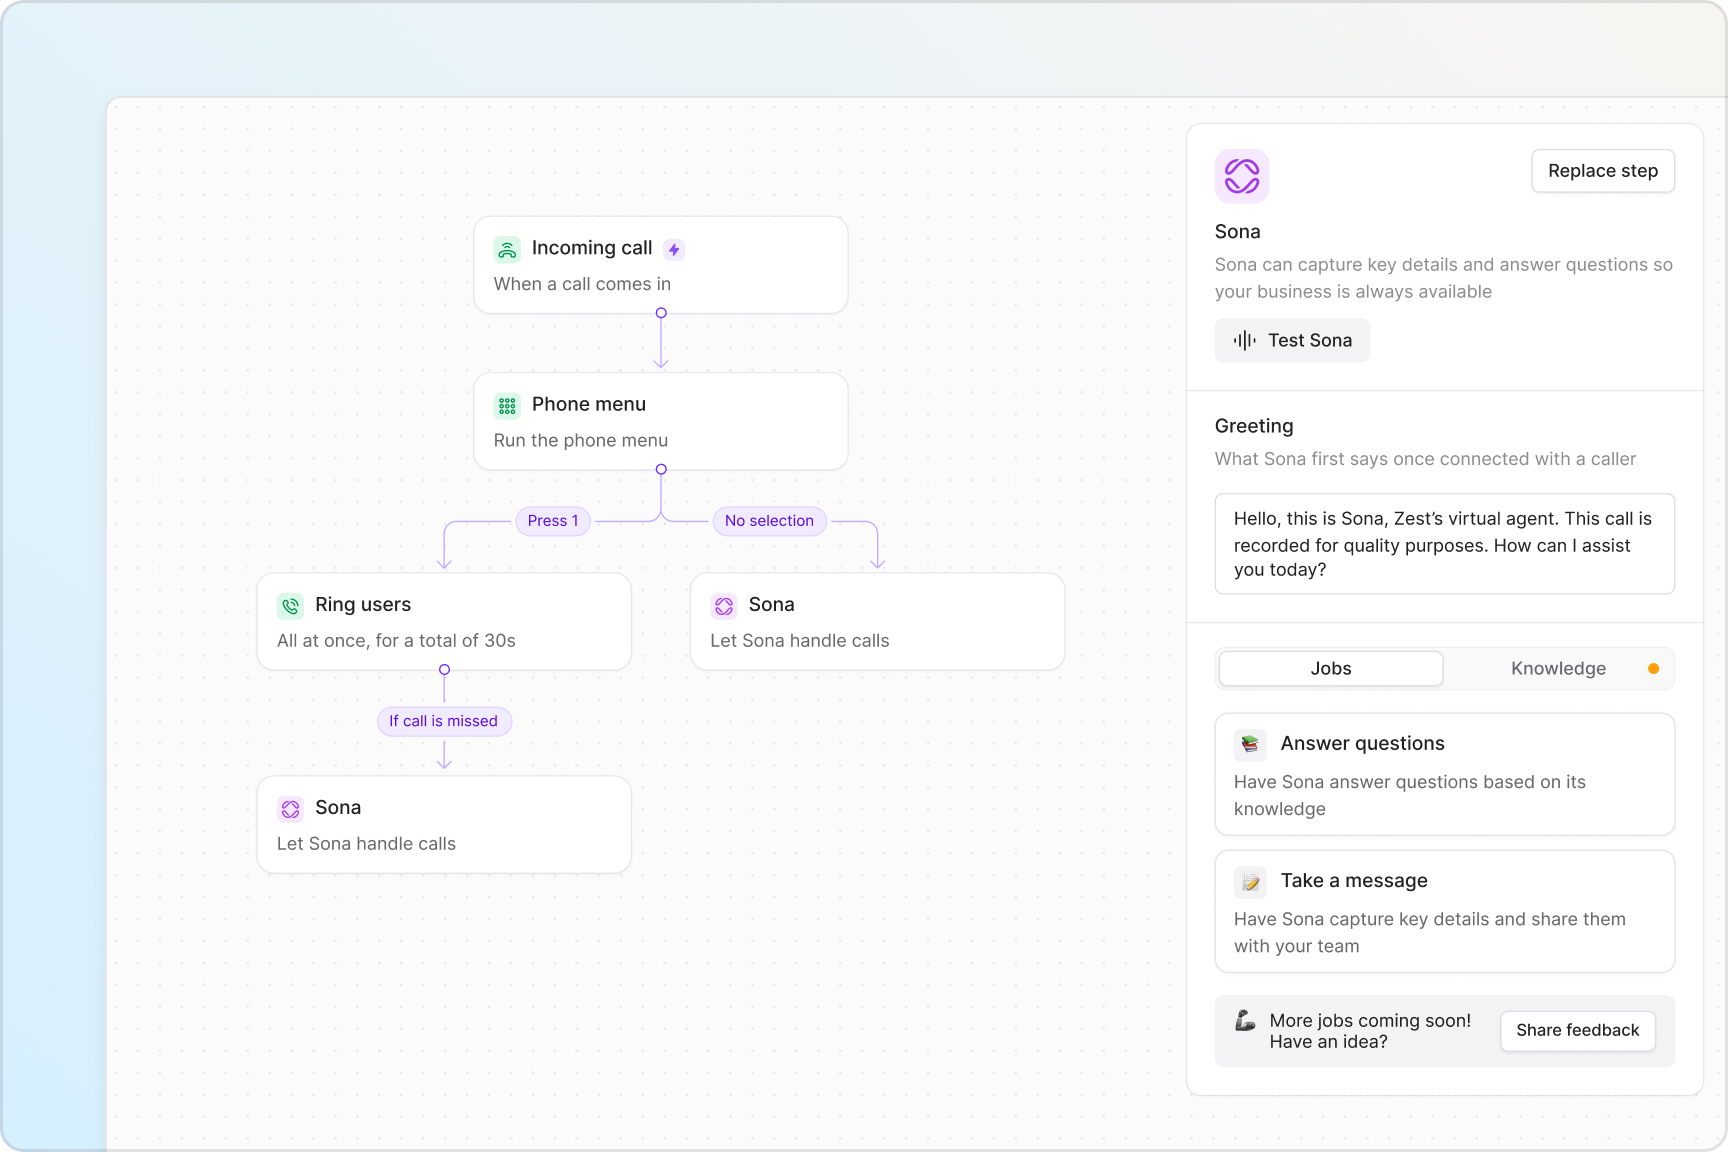1728x1152 pixels.
Task: Click the large Sona logo in side panel
Action: [x=1242, y=176]
